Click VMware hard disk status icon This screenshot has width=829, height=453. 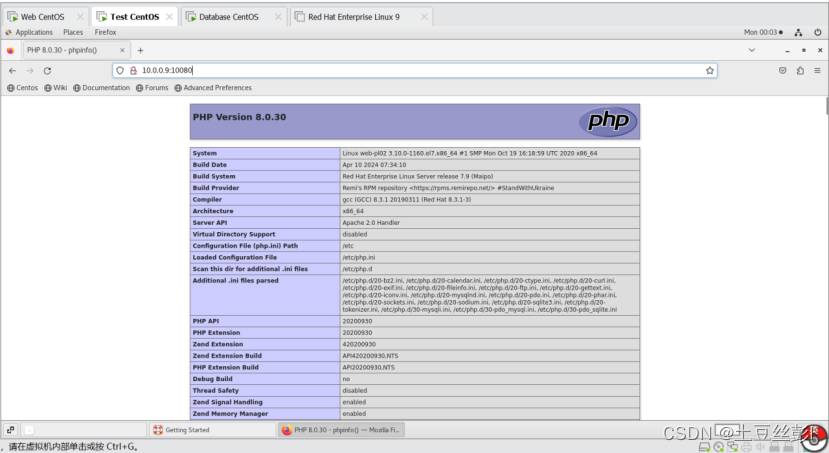tap(704, 447)
